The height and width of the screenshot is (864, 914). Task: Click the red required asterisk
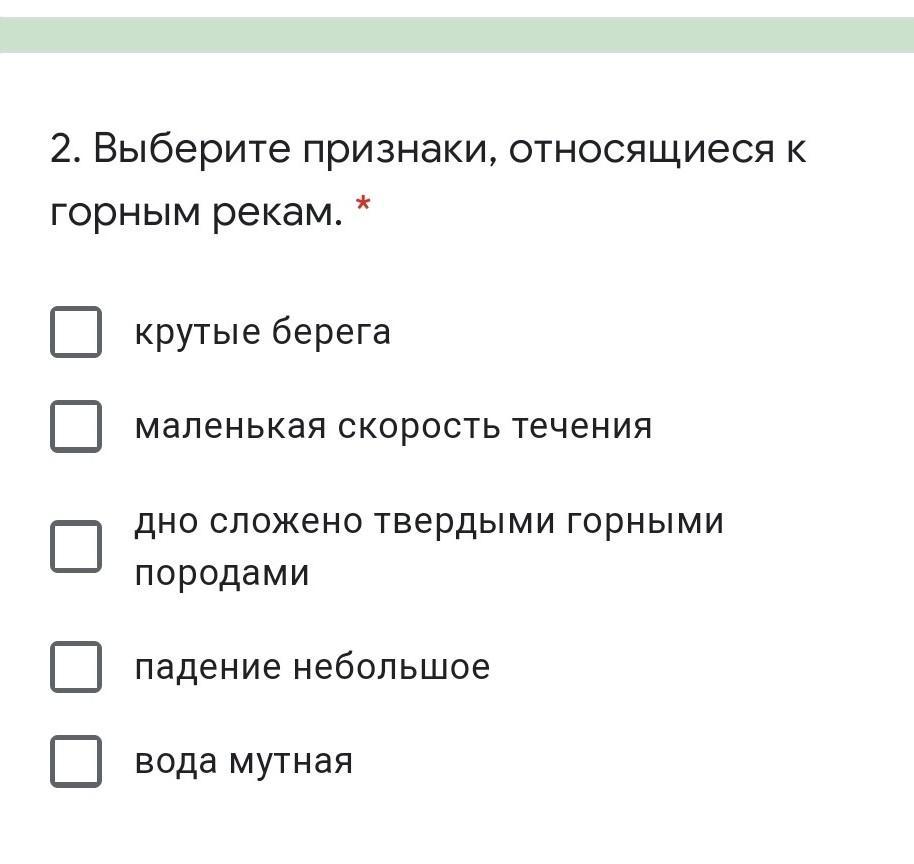(x=363, y=205)
